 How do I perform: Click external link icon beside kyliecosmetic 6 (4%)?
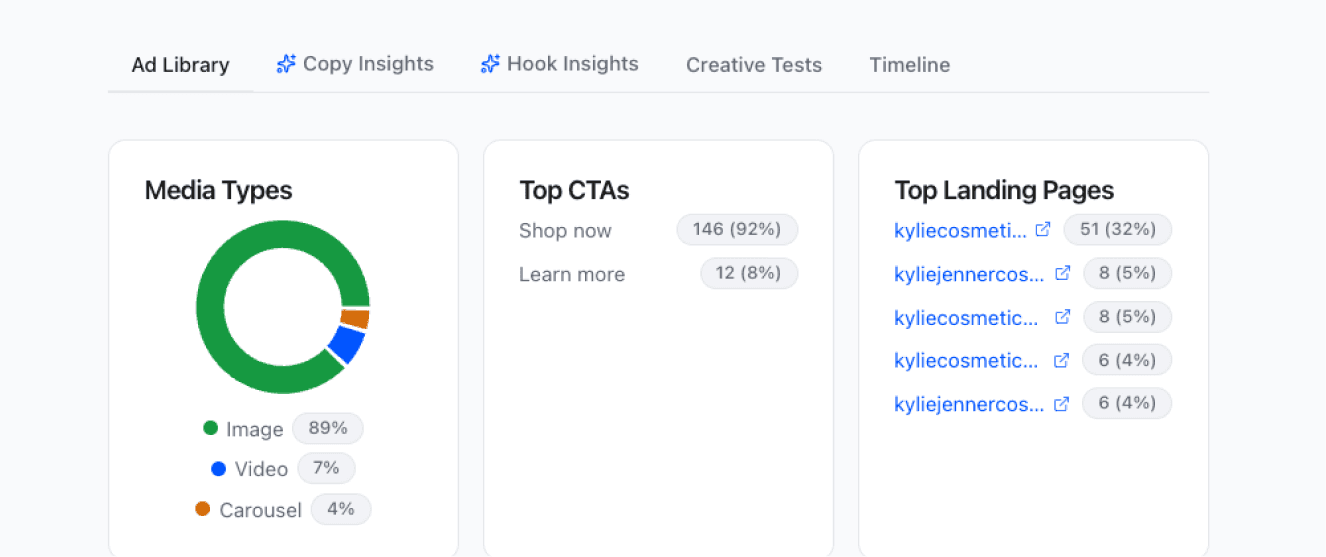tap(1062, 360)
